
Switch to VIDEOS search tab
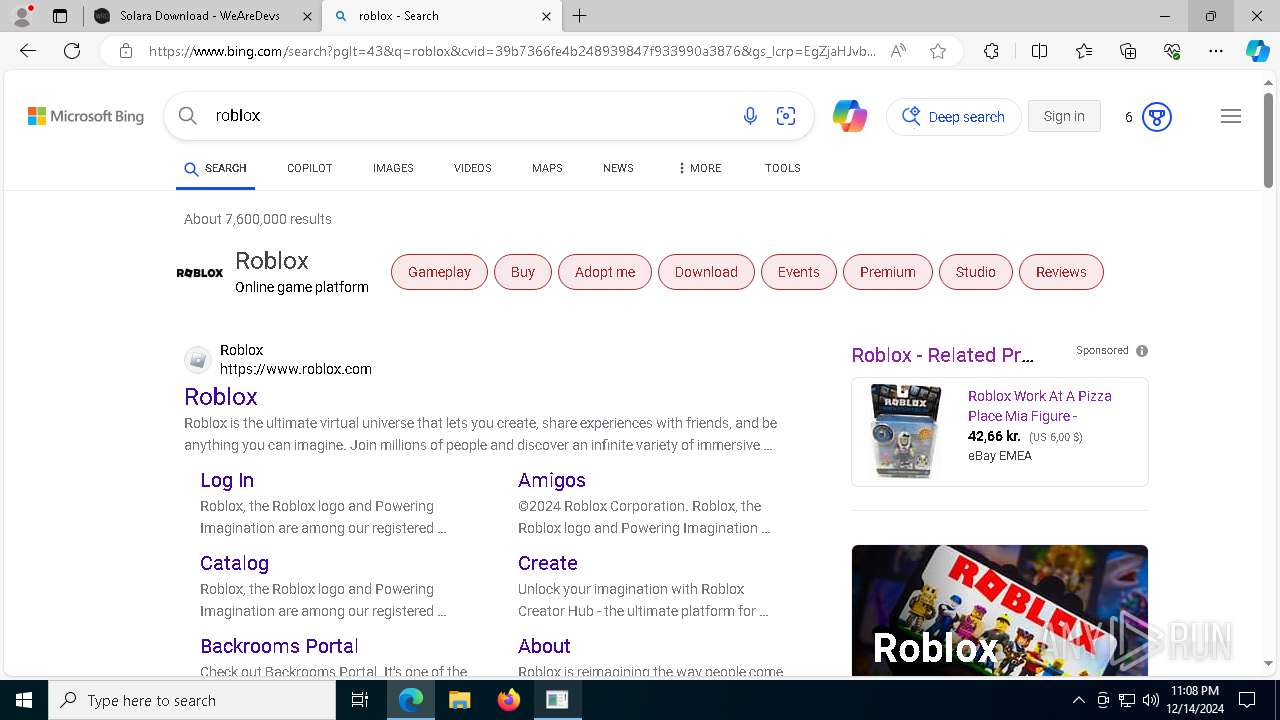pos(473,168)
